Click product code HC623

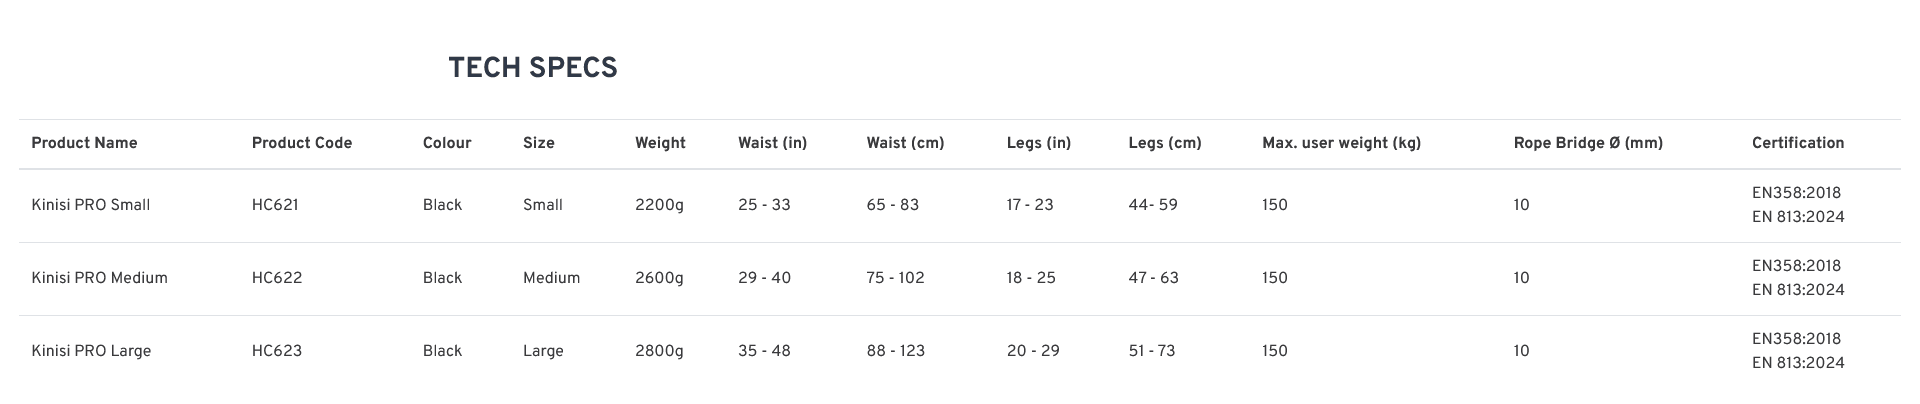[276, 351]
